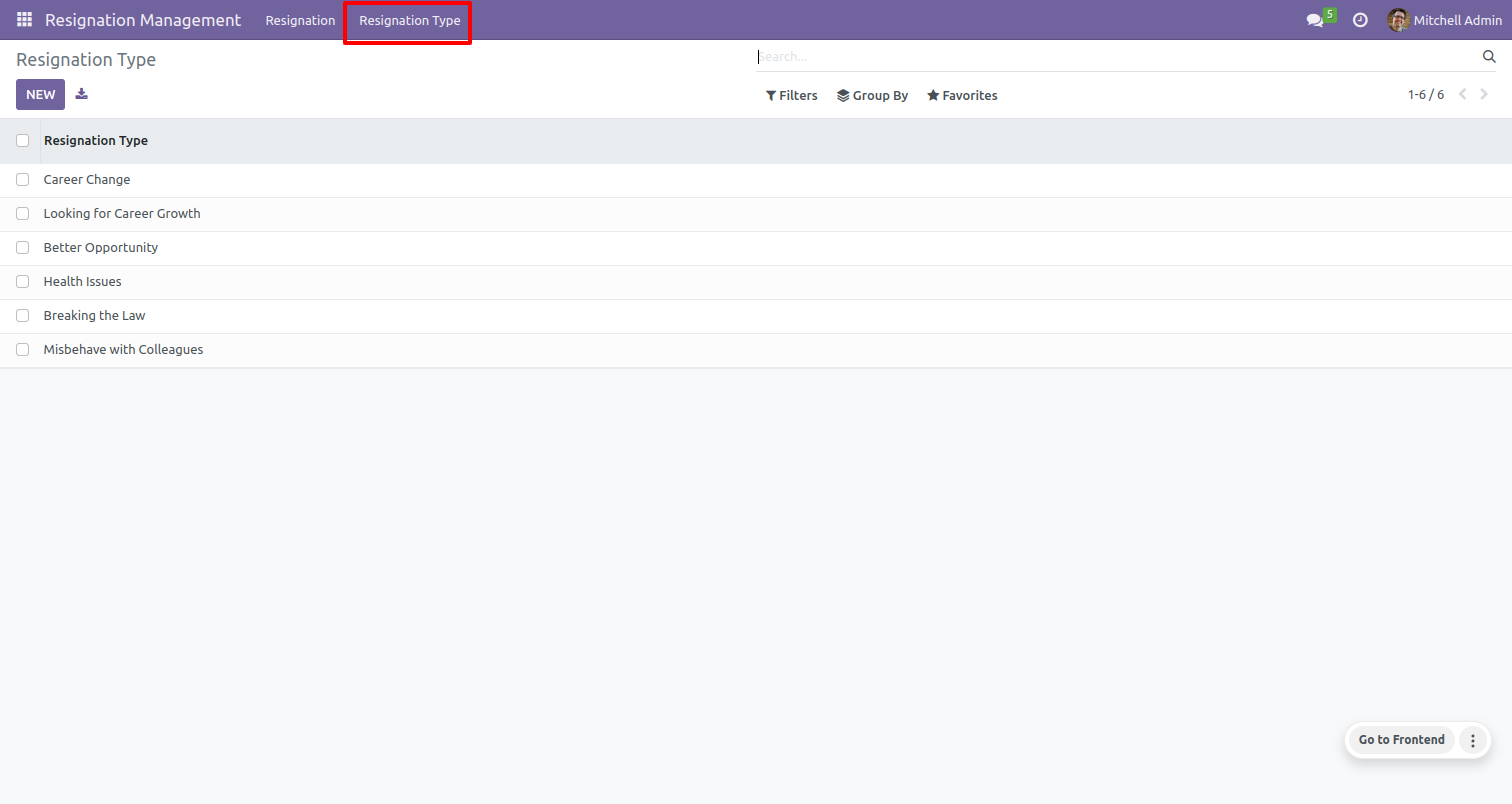Click the Go to Frontend button
This screenshot has height=804, width=1512.
pos(1401,740)
